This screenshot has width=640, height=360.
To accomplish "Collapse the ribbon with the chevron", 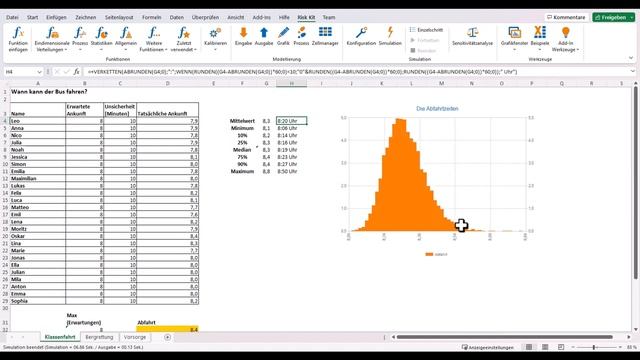I will point(631,58).
